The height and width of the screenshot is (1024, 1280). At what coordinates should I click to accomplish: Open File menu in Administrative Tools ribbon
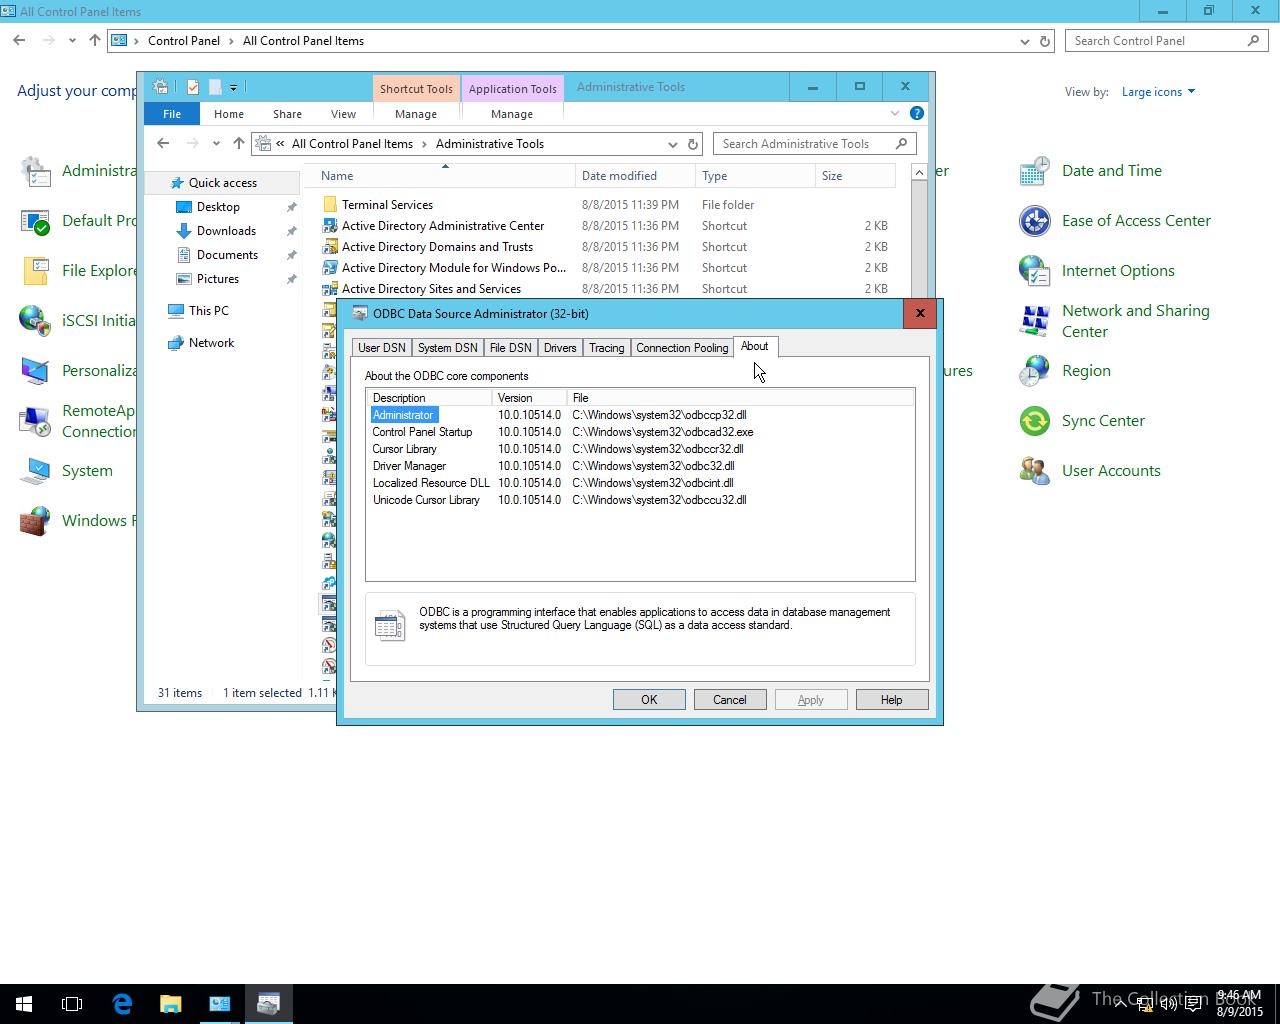[172, 114]
